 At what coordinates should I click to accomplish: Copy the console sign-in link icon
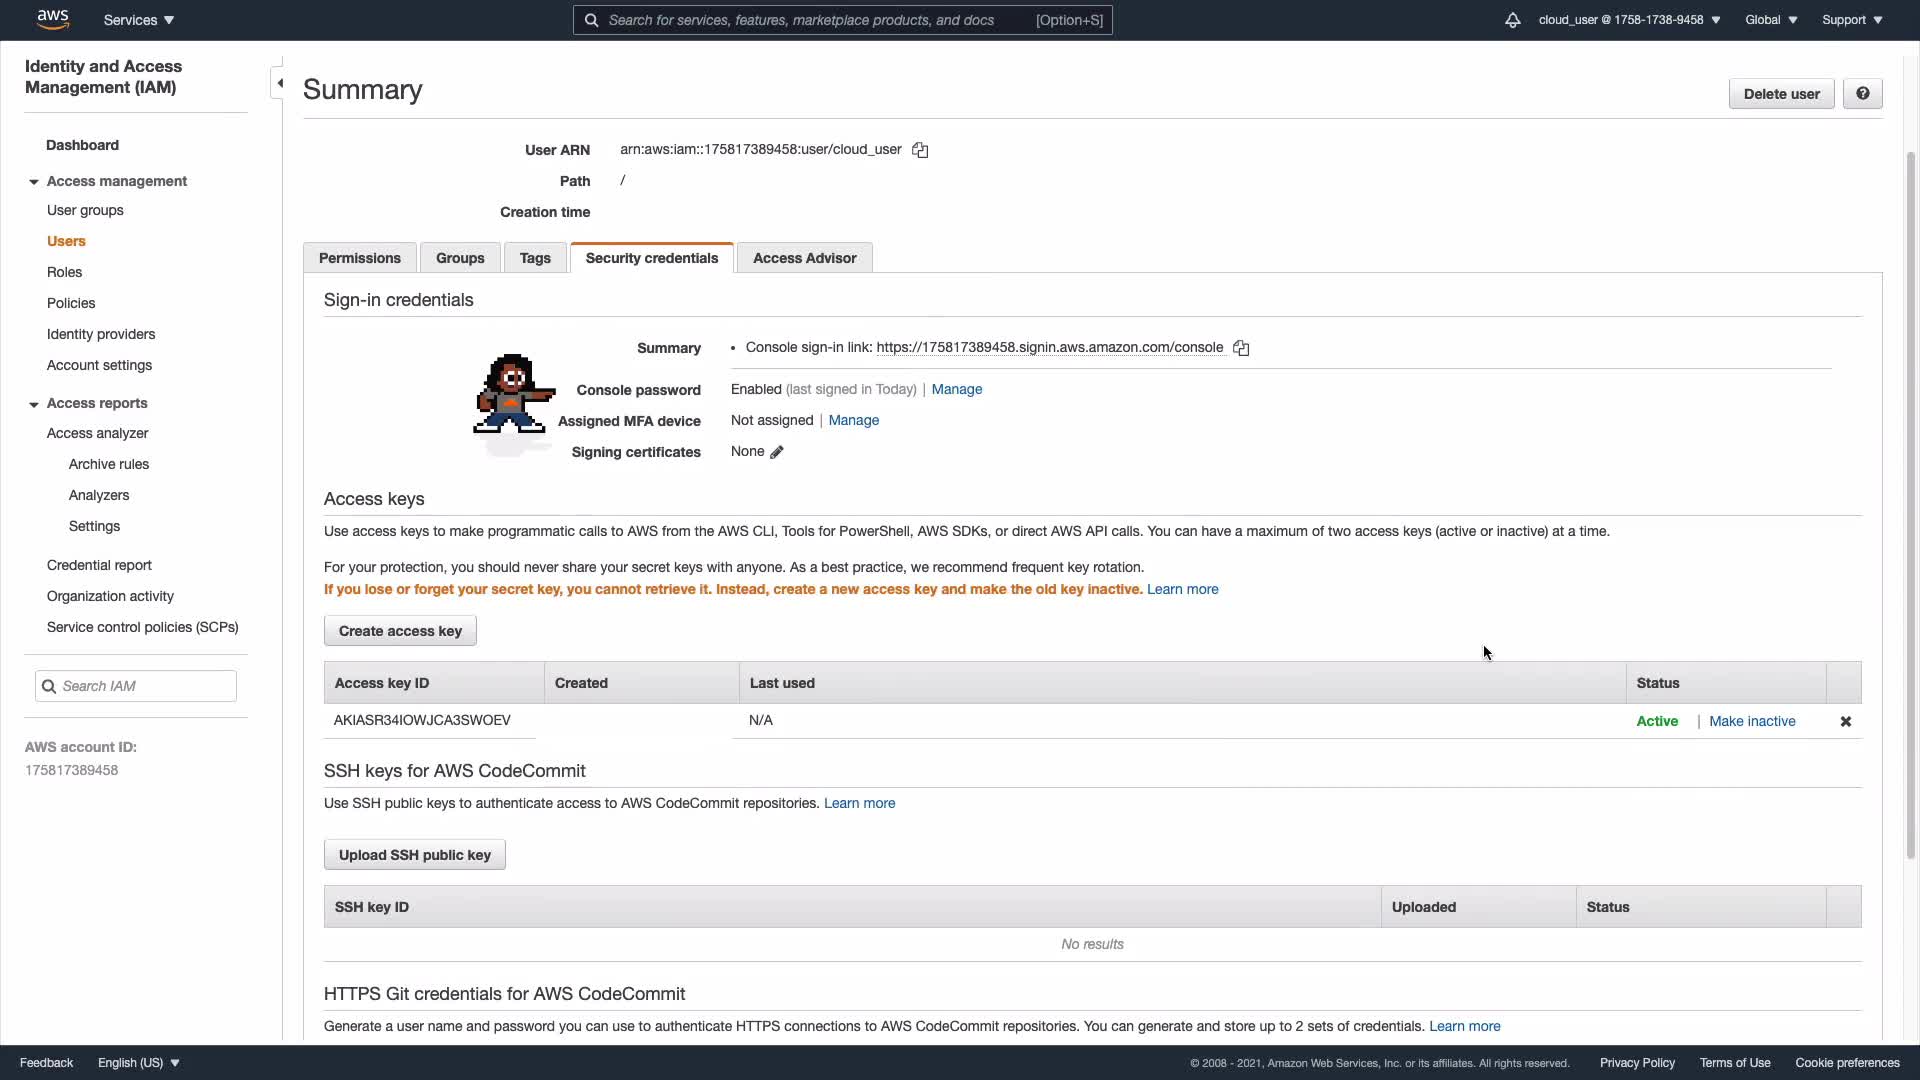1241,348
